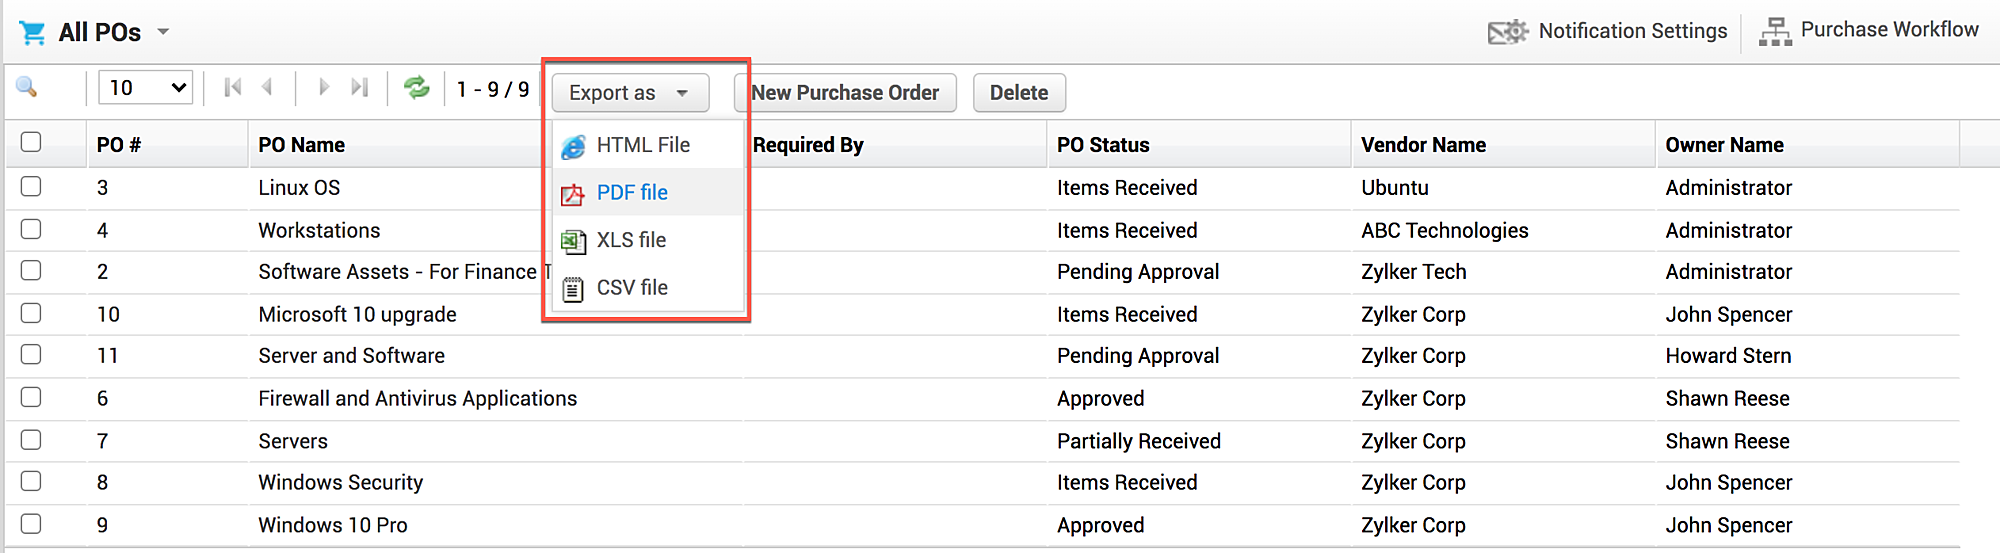This screenshot has height=553, width=2000.
Task: Click the New Purchase Order button
Action: (845, 93)
